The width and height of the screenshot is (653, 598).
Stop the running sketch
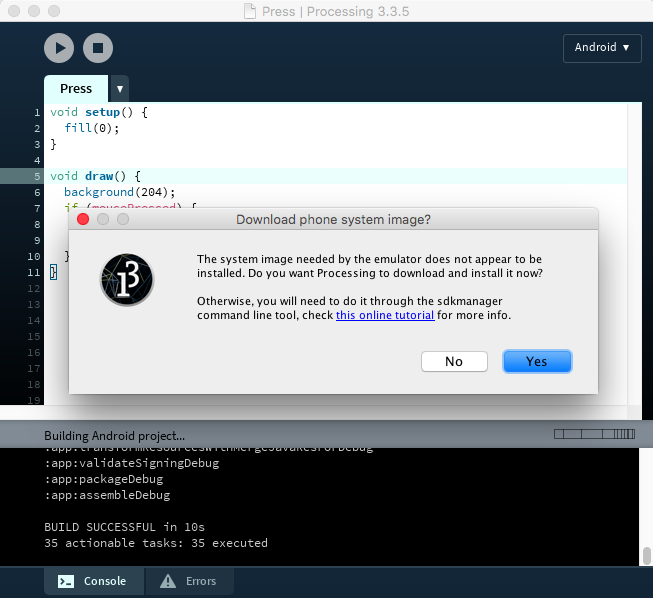[98, 48]
